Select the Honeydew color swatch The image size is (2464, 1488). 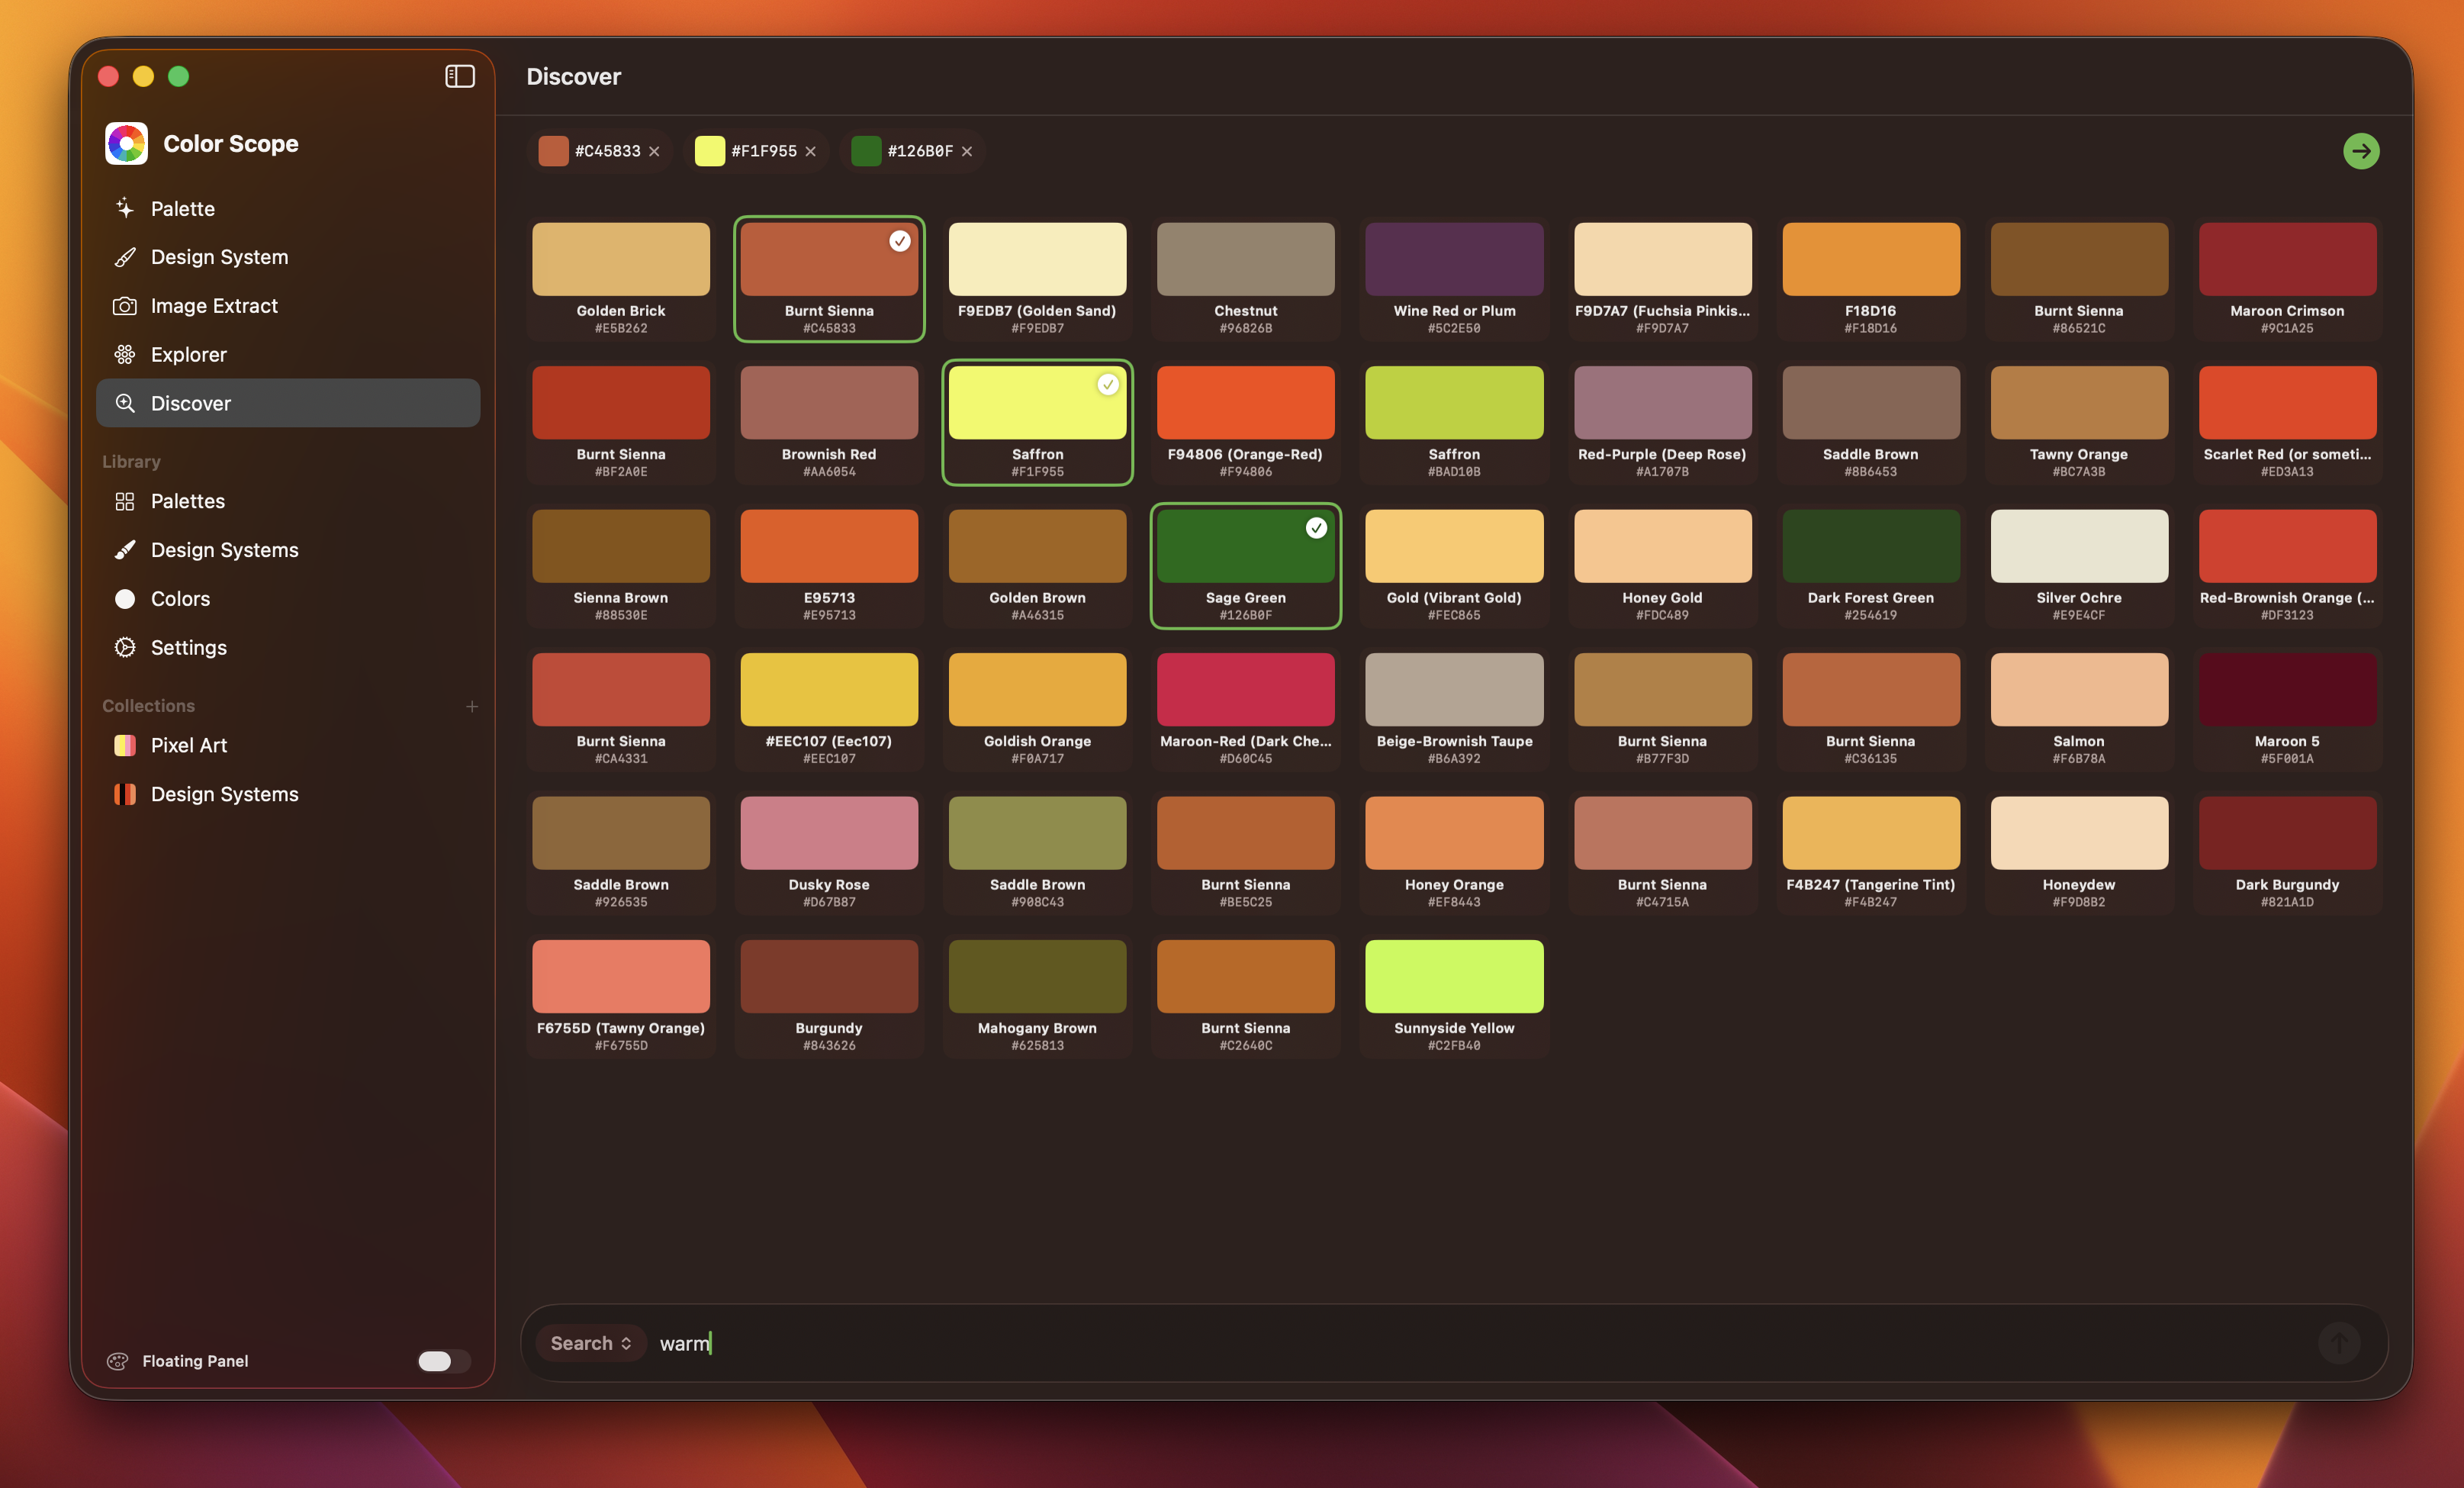pos(2078,832)
